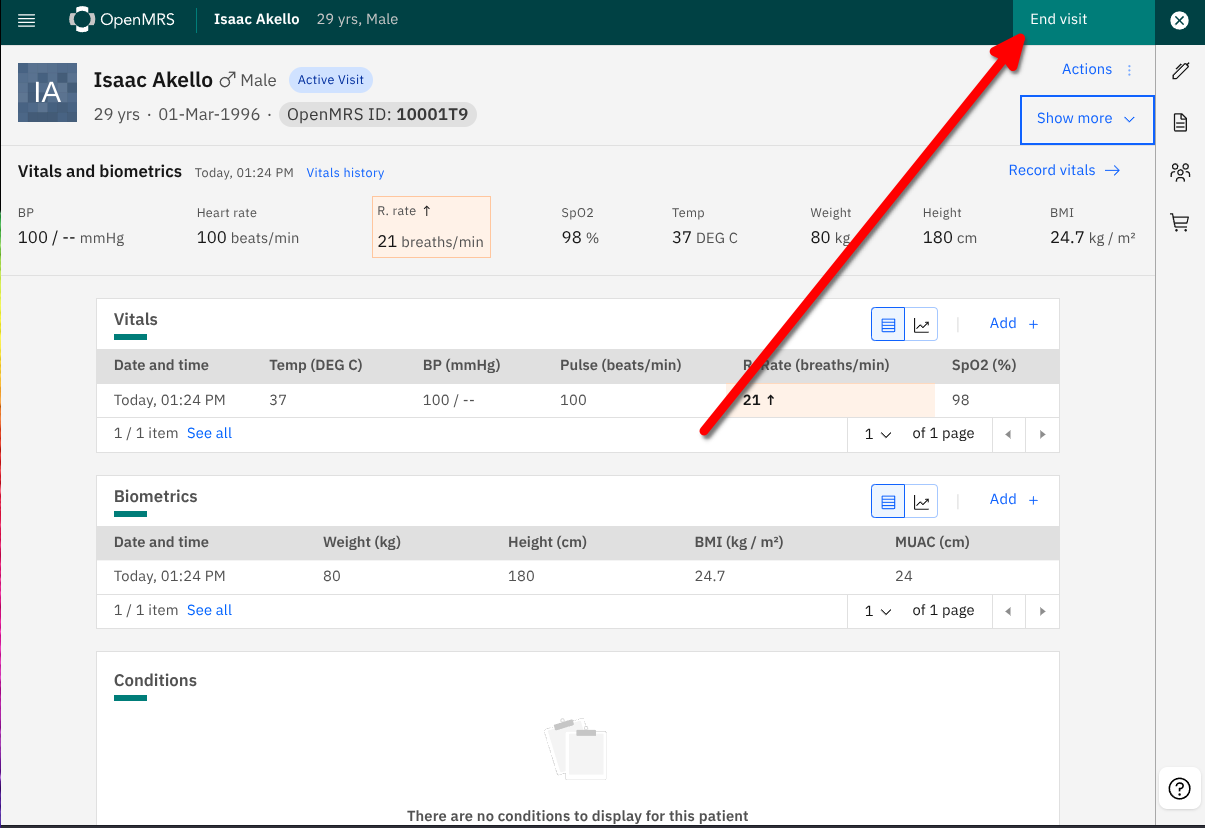
Task: Open the Vitals history link
Action: tap(345, 173)
